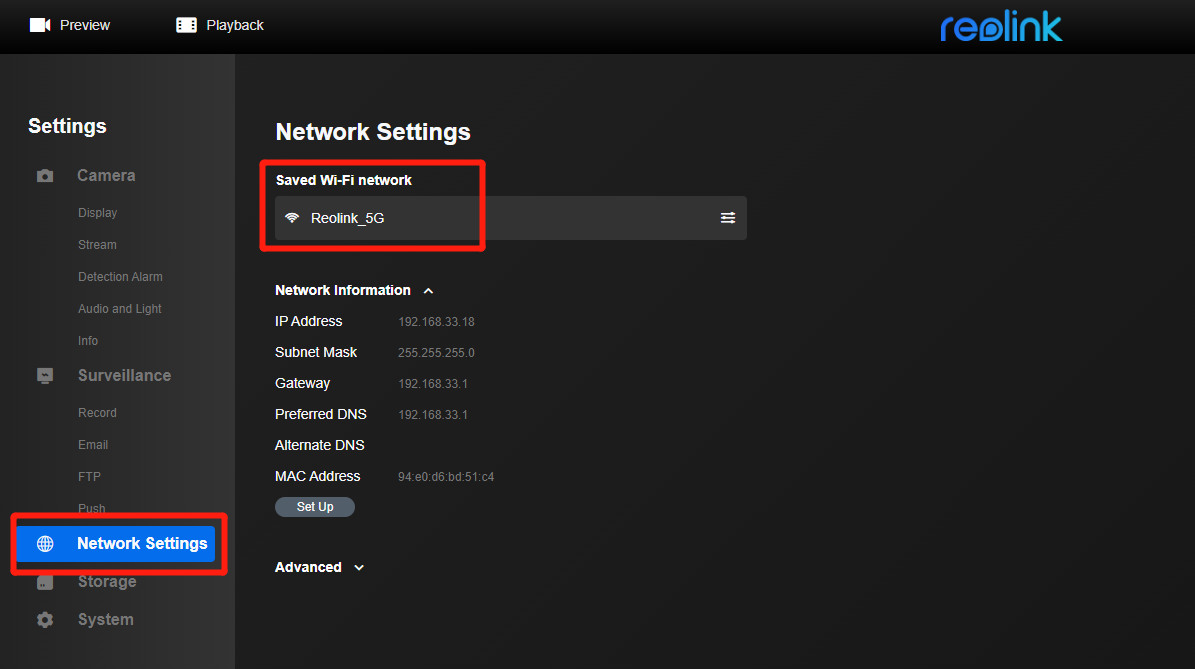Click the Preferred DNS value
Screen dimensions: 1195x669
tap(433, 415)
